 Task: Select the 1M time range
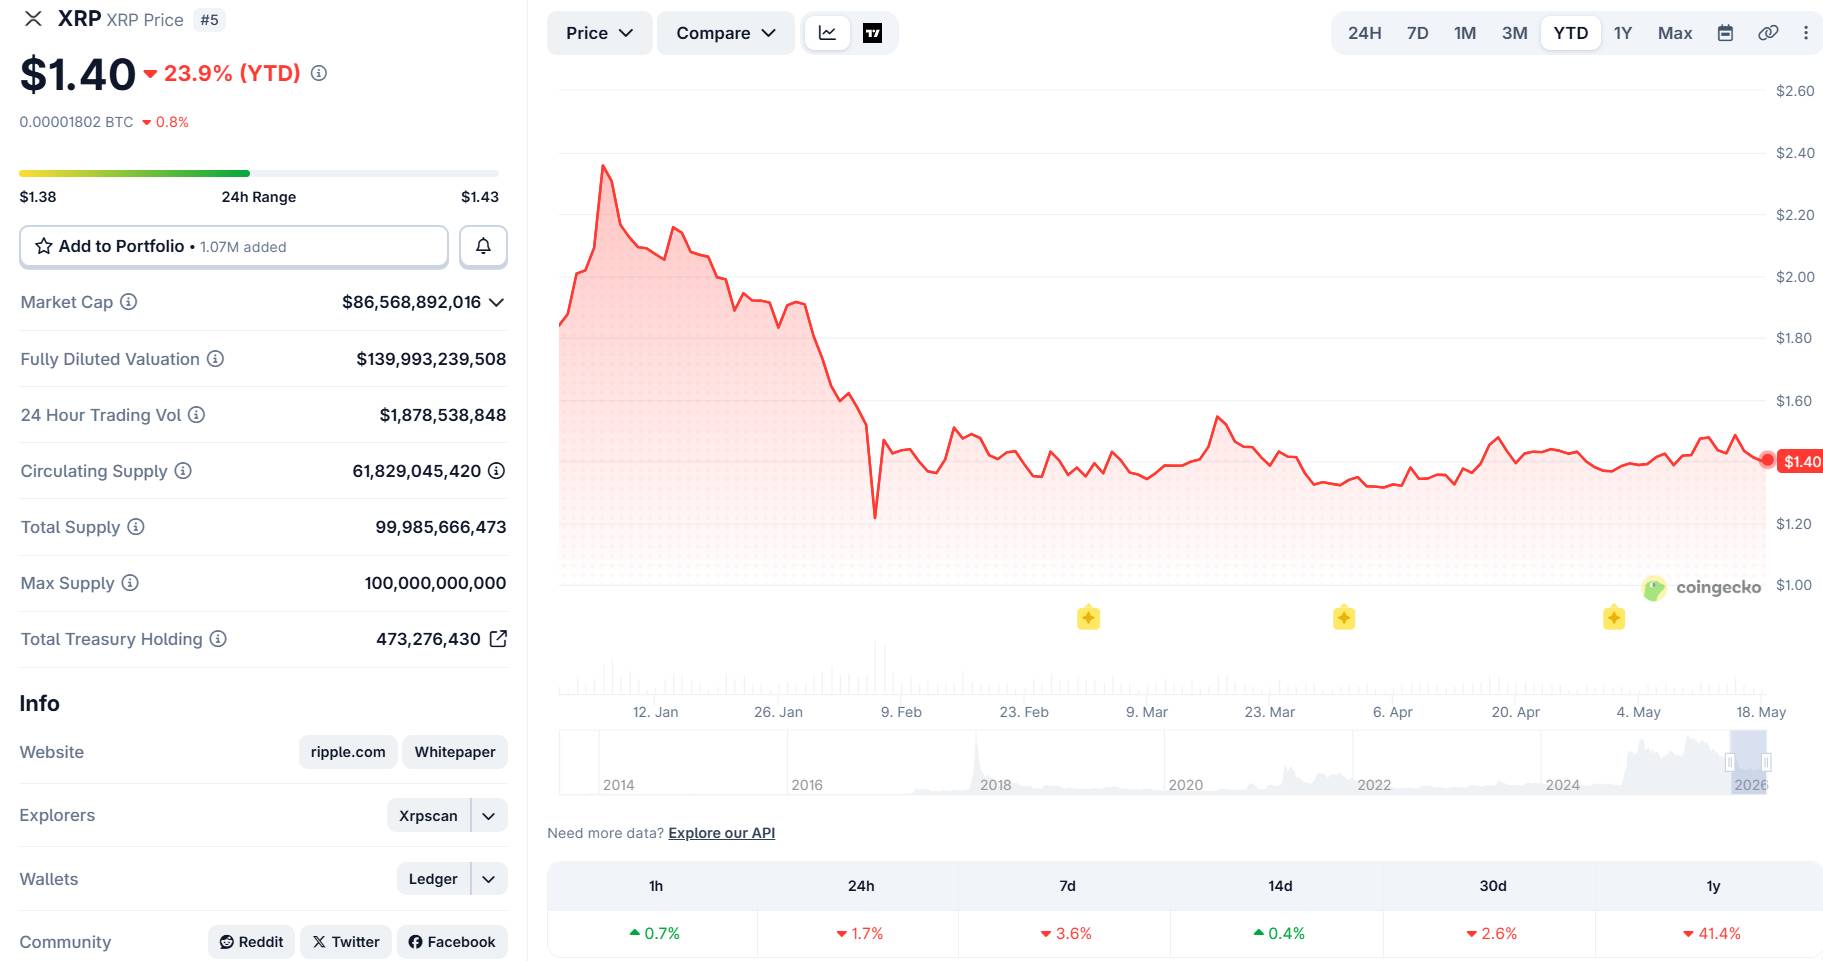(x=1465, y=33)
